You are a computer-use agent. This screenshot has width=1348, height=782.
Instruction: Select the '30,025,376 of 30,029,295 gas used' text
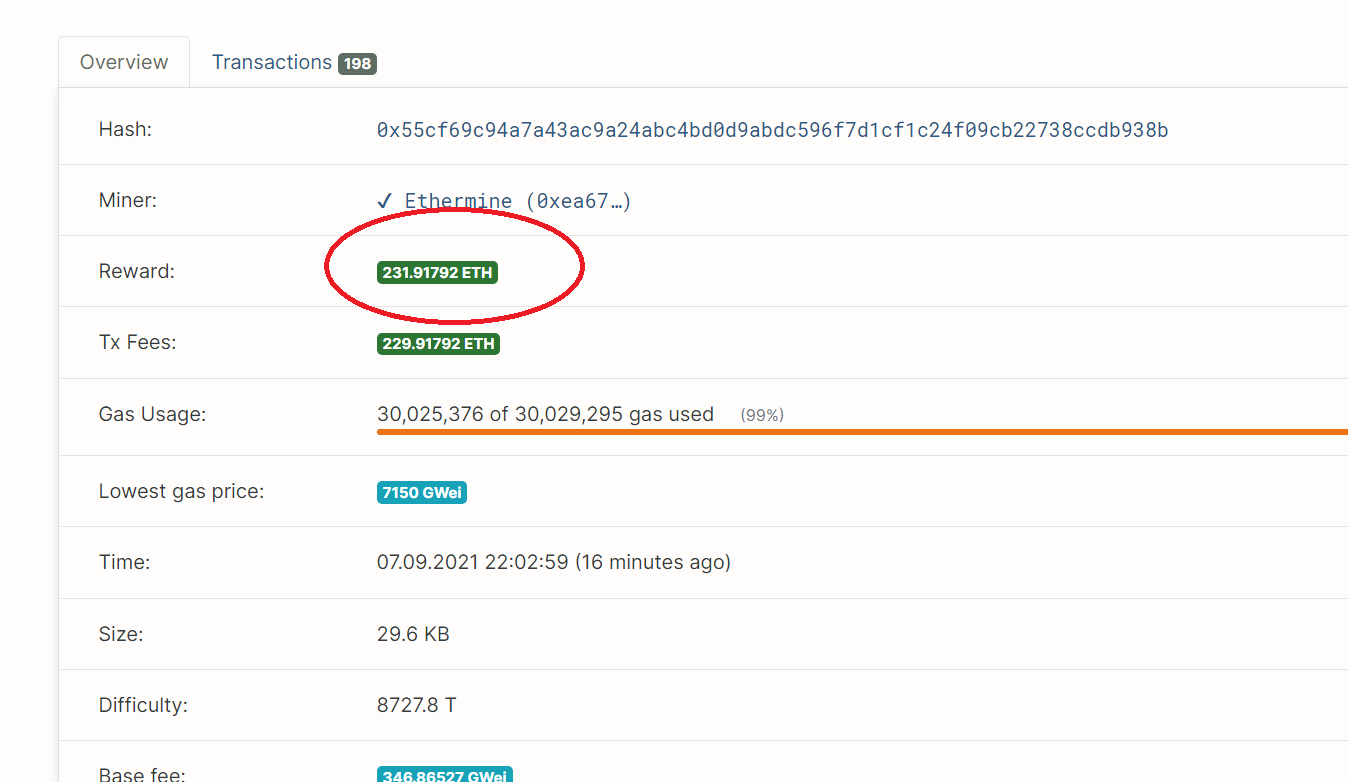[x=545, y=414]
